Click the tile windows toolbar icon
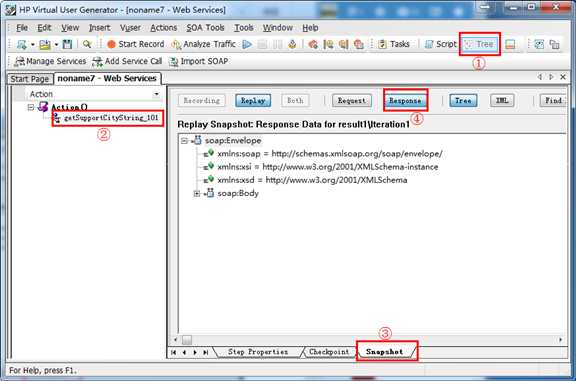Image resolution: width=576 pixels, height=381 pixels. click(539, 44)
